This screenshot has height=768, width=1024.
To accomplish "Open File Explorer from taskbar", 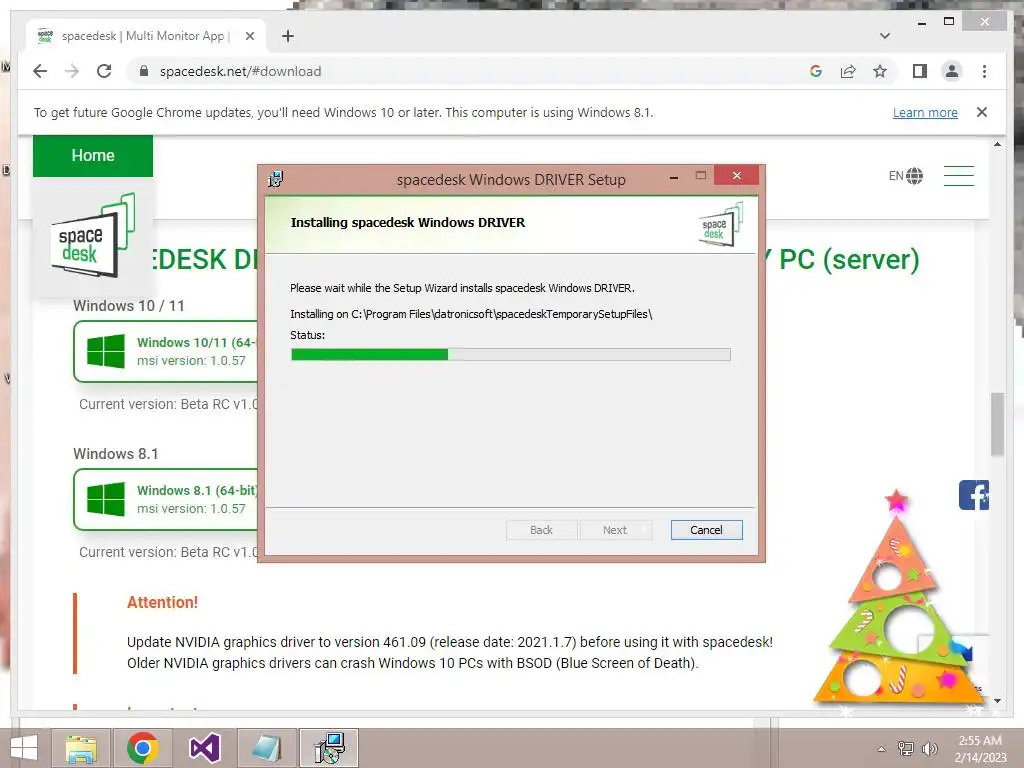I will pos(81,748).
